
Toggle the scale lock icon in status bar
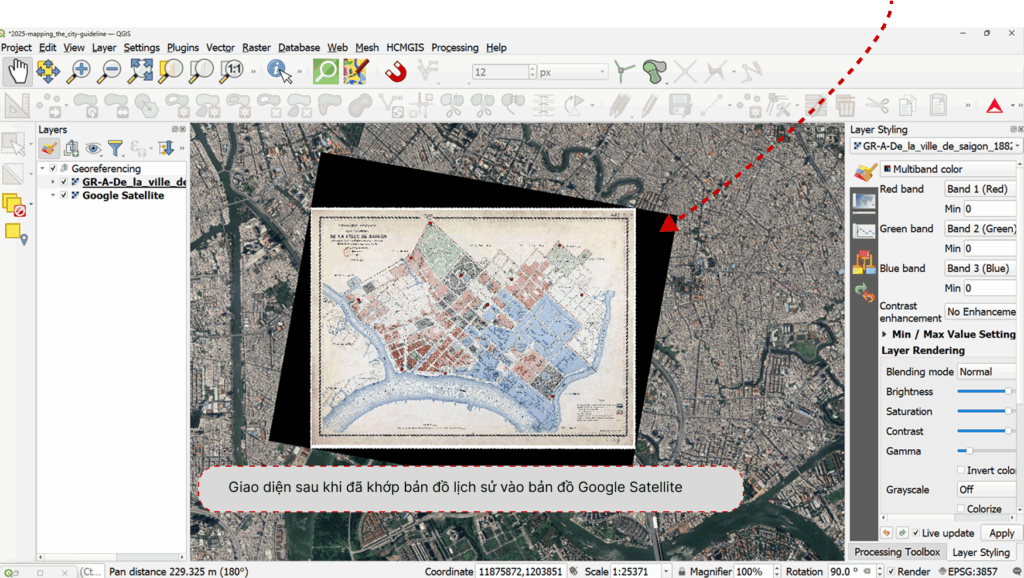(x=682, y=571)
